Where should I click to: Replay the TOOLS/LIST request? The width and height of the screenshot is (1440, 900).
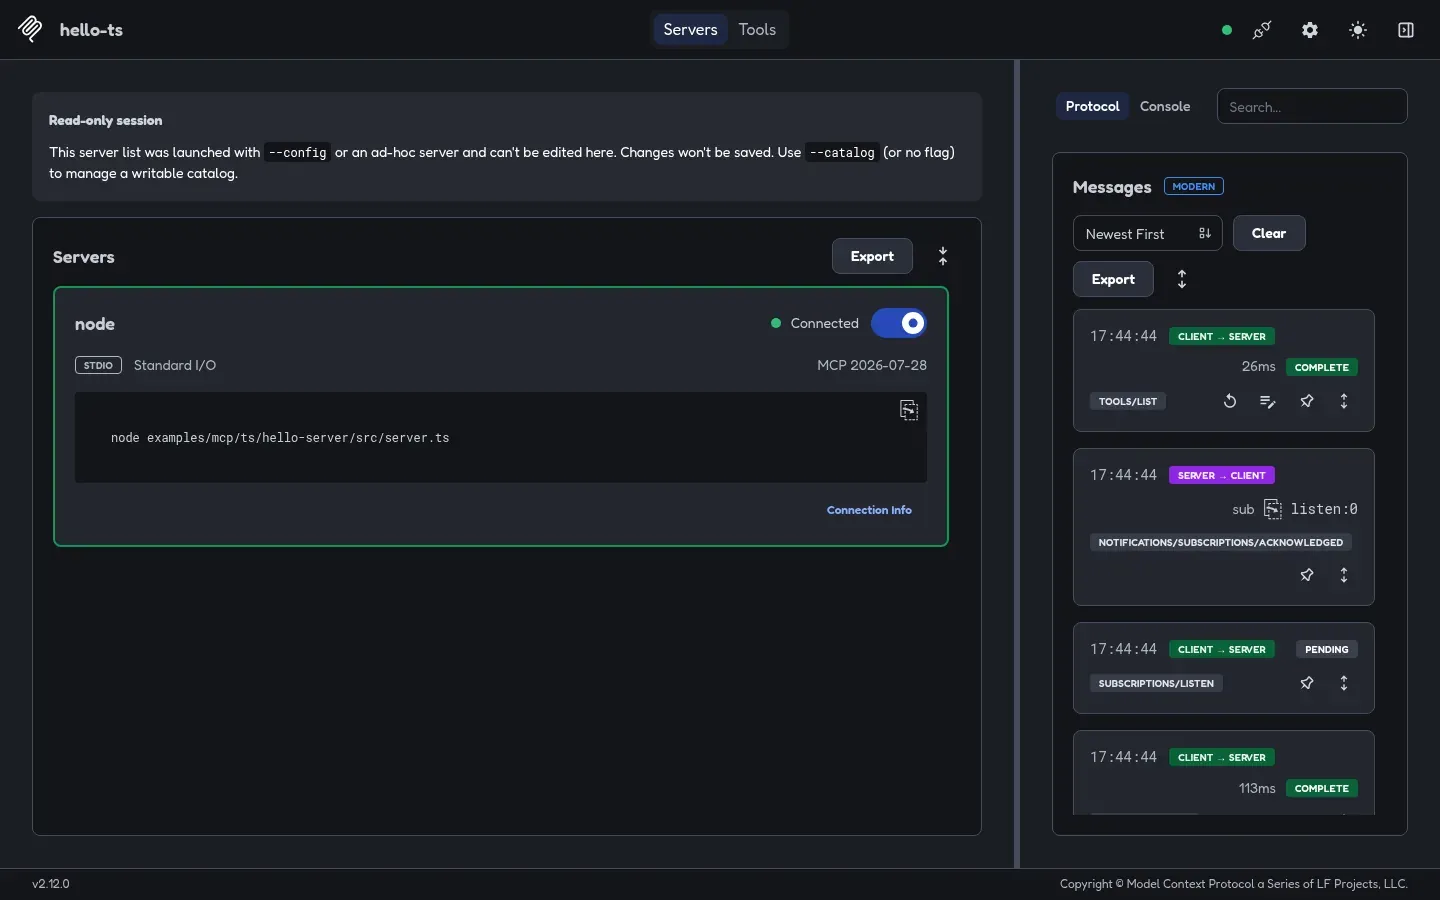(1230, 401)
